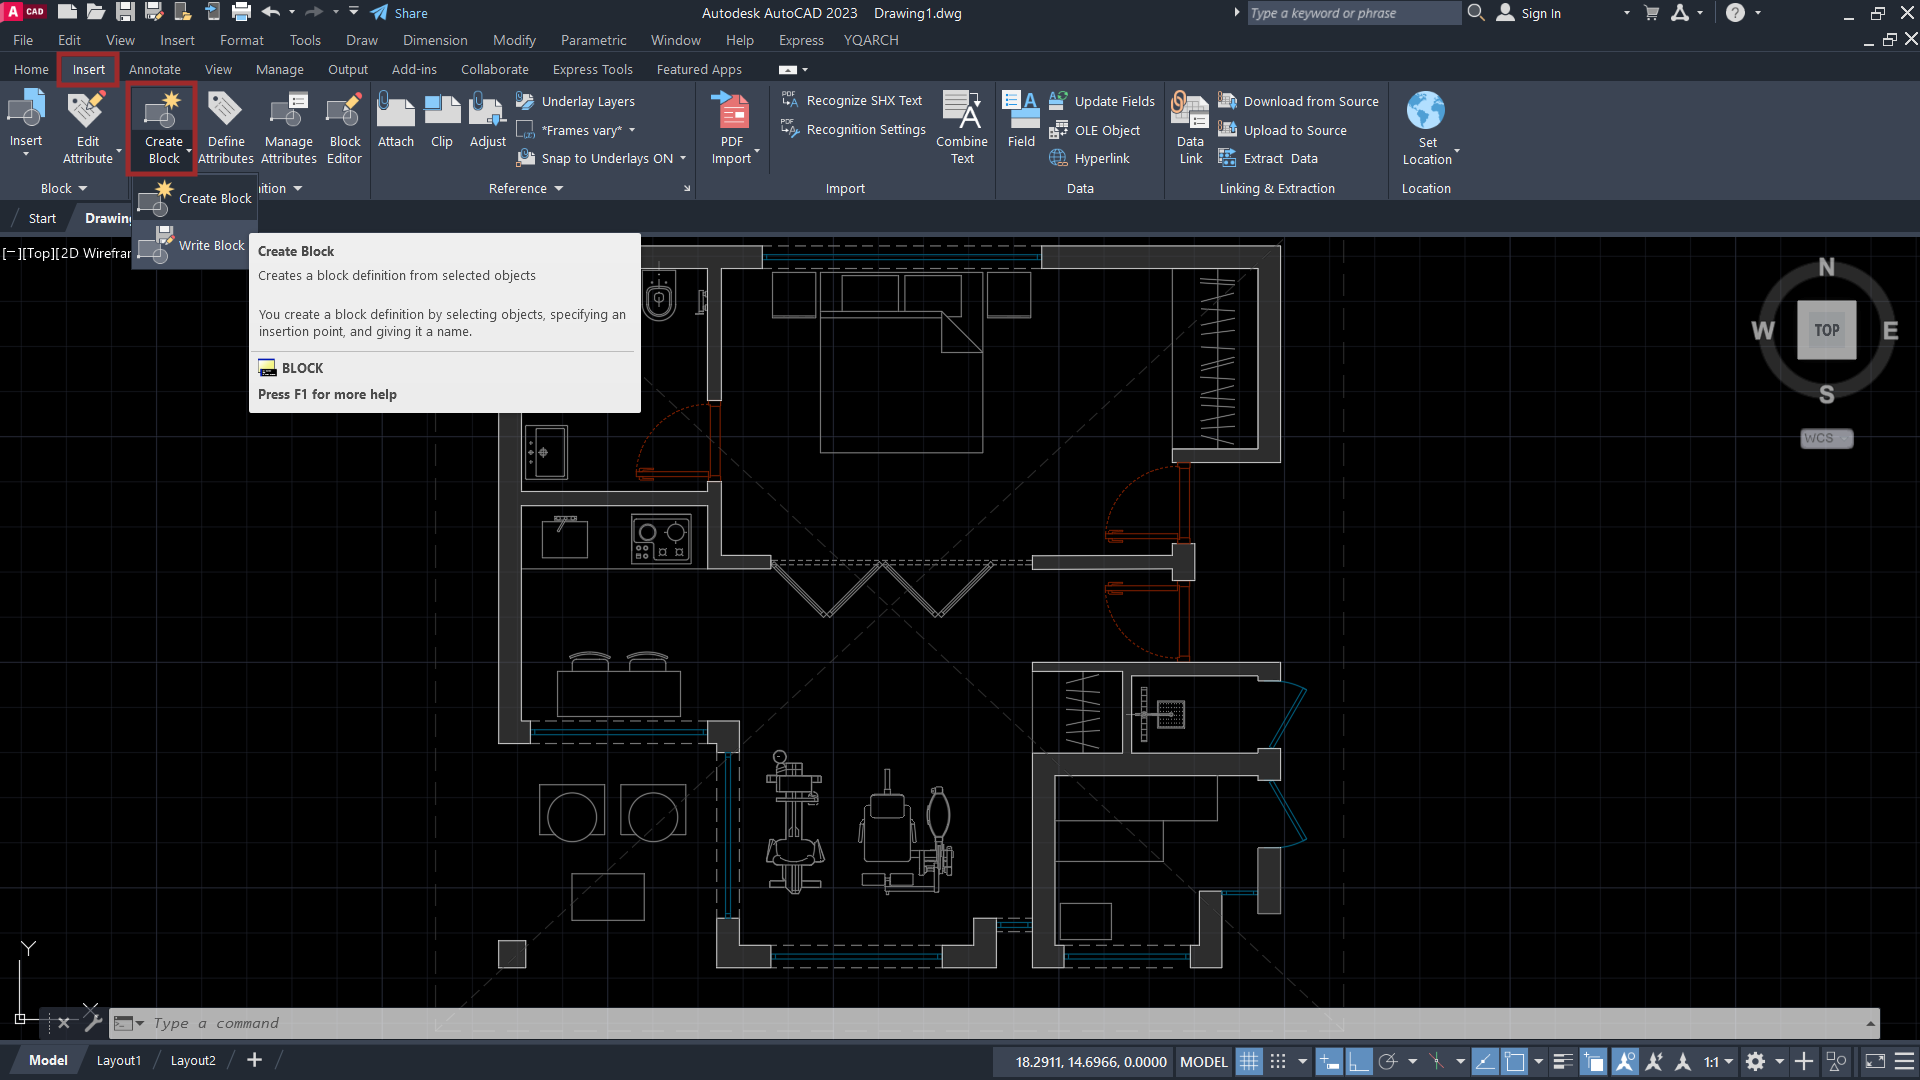Viewport: 1920px width, 1080px height.
Task: Click the search magnifier icon in title bar
Action: 1476,13
